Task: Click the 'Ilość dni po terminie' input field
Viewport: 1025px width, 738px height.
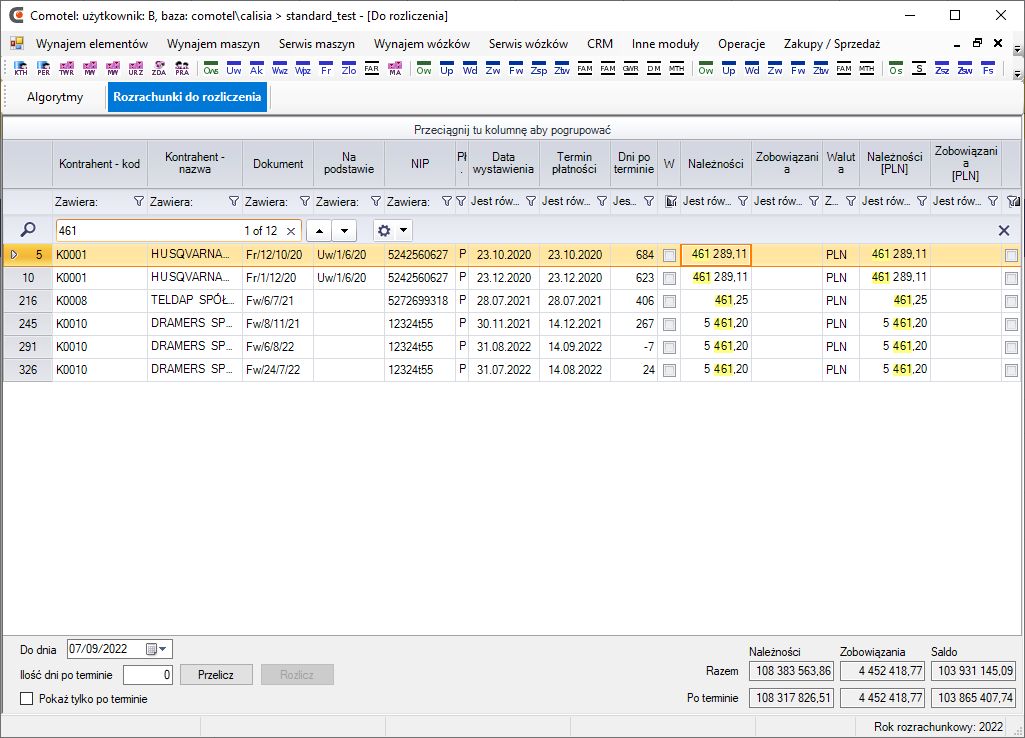Action: coord(148,675)
